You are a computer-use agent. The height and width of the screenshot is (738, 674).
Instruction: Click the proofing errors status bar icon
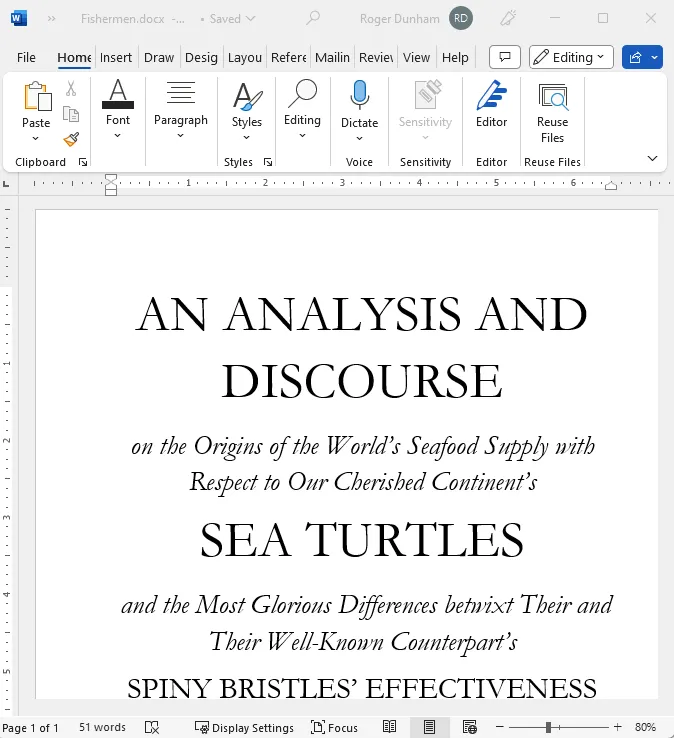[152, 727]
